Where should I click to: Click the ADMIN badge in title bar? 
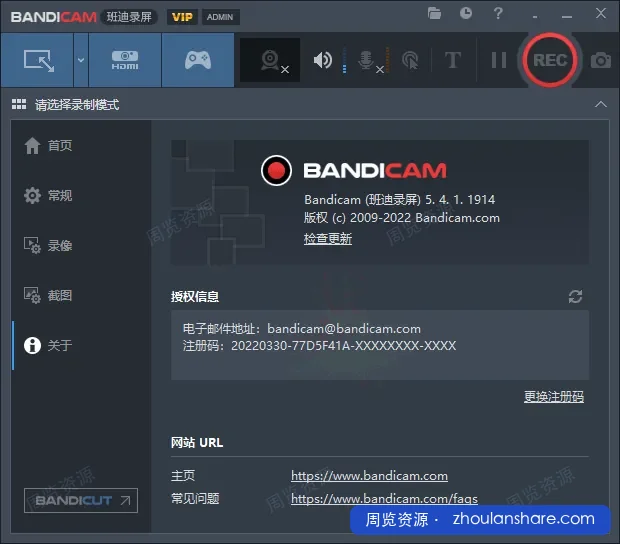[x=220, y=17]
